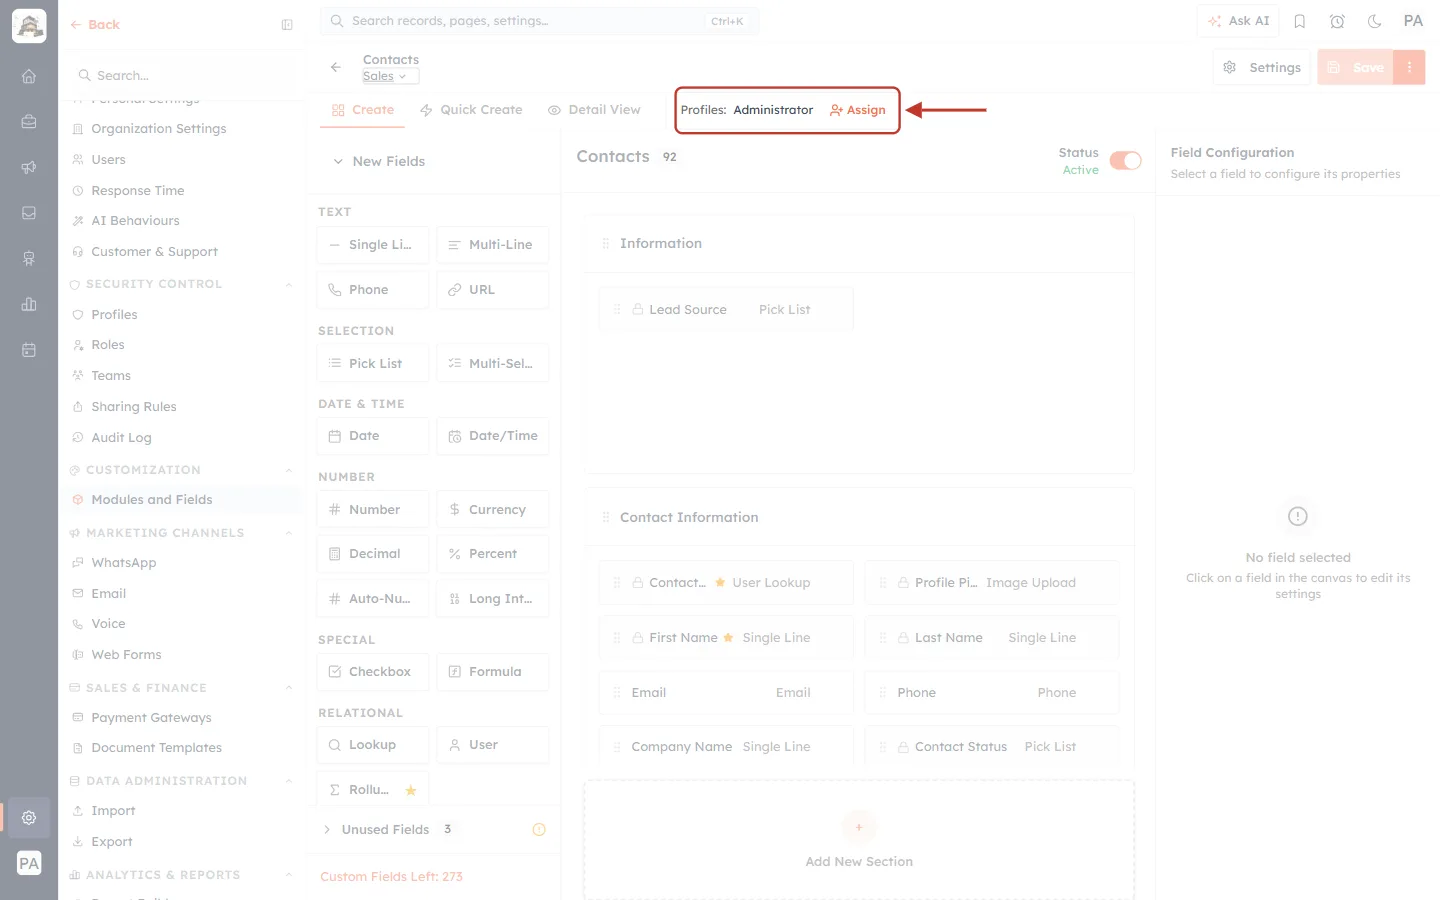Open the calendar icon in left rail
Screen dimensions: 1440x900
29,350
